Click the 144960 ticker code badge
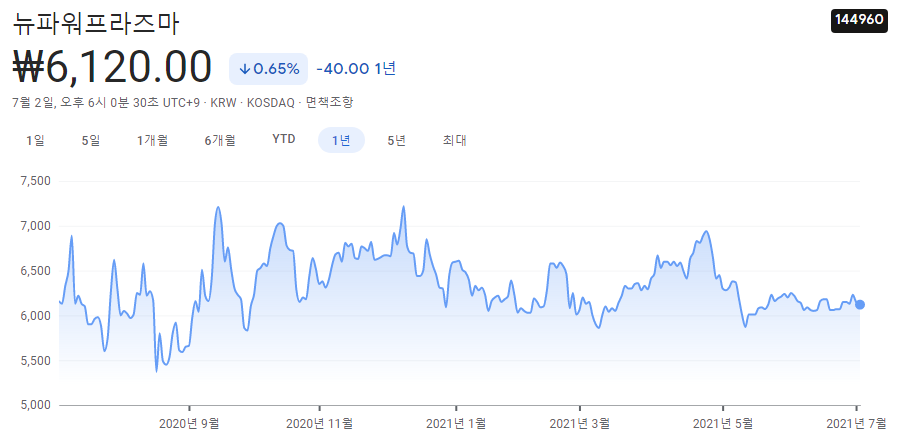The width and height of the screenshot is (897, 444). click(859, 20)
